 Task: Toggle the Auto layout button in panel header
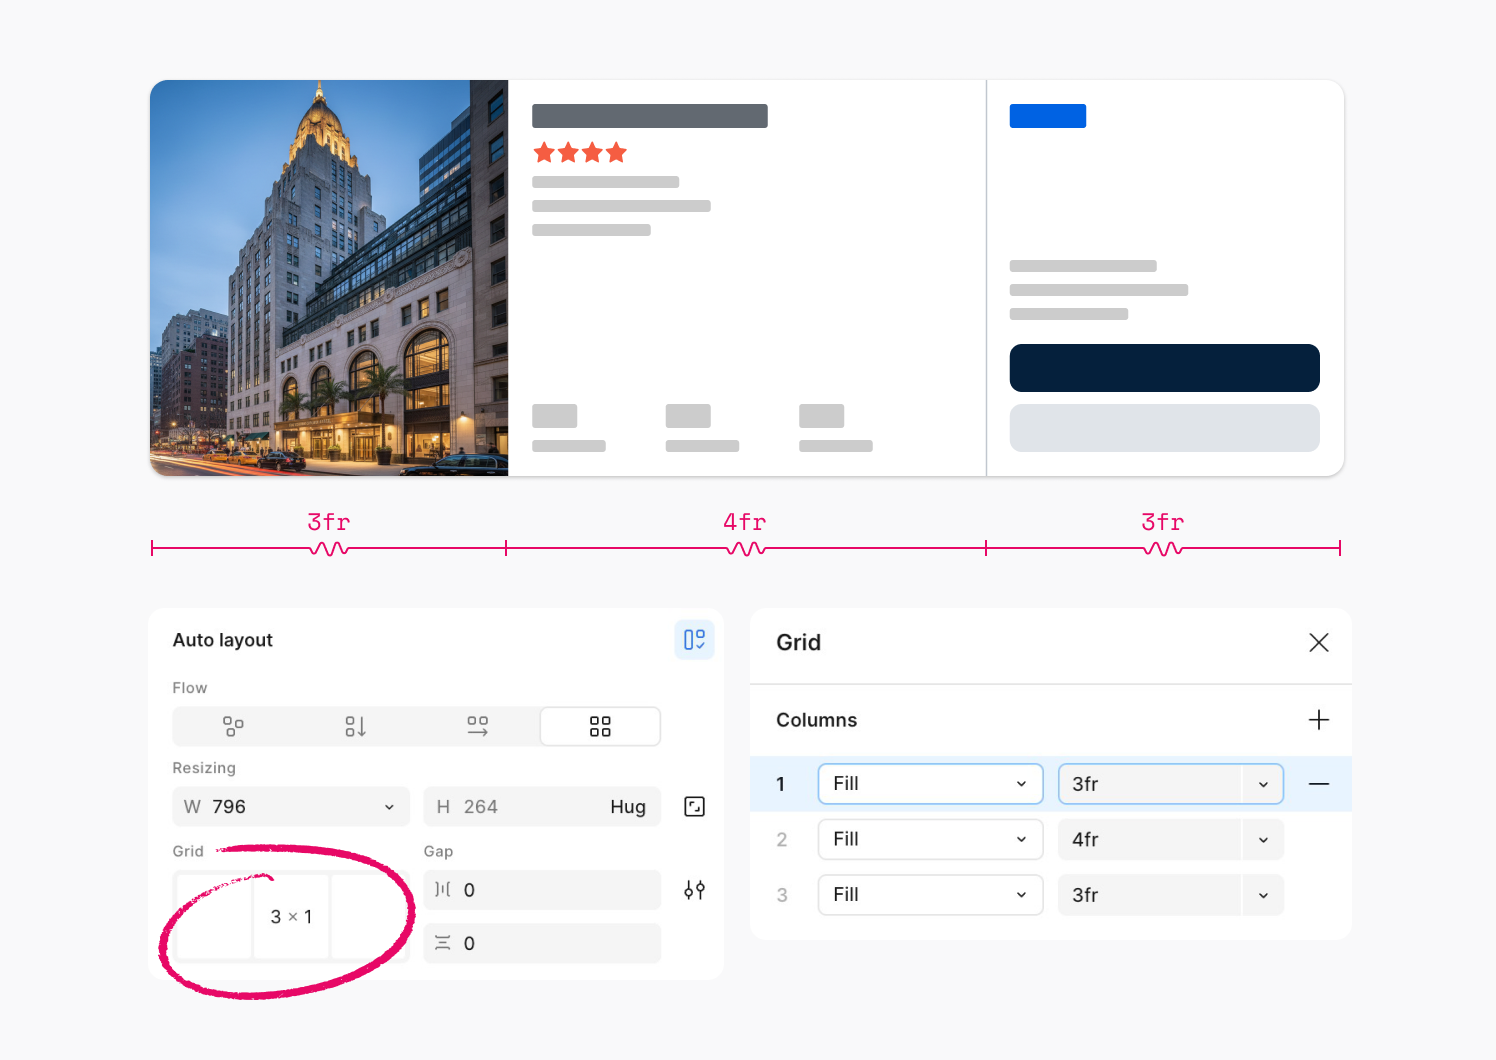[x=694, y=640]
